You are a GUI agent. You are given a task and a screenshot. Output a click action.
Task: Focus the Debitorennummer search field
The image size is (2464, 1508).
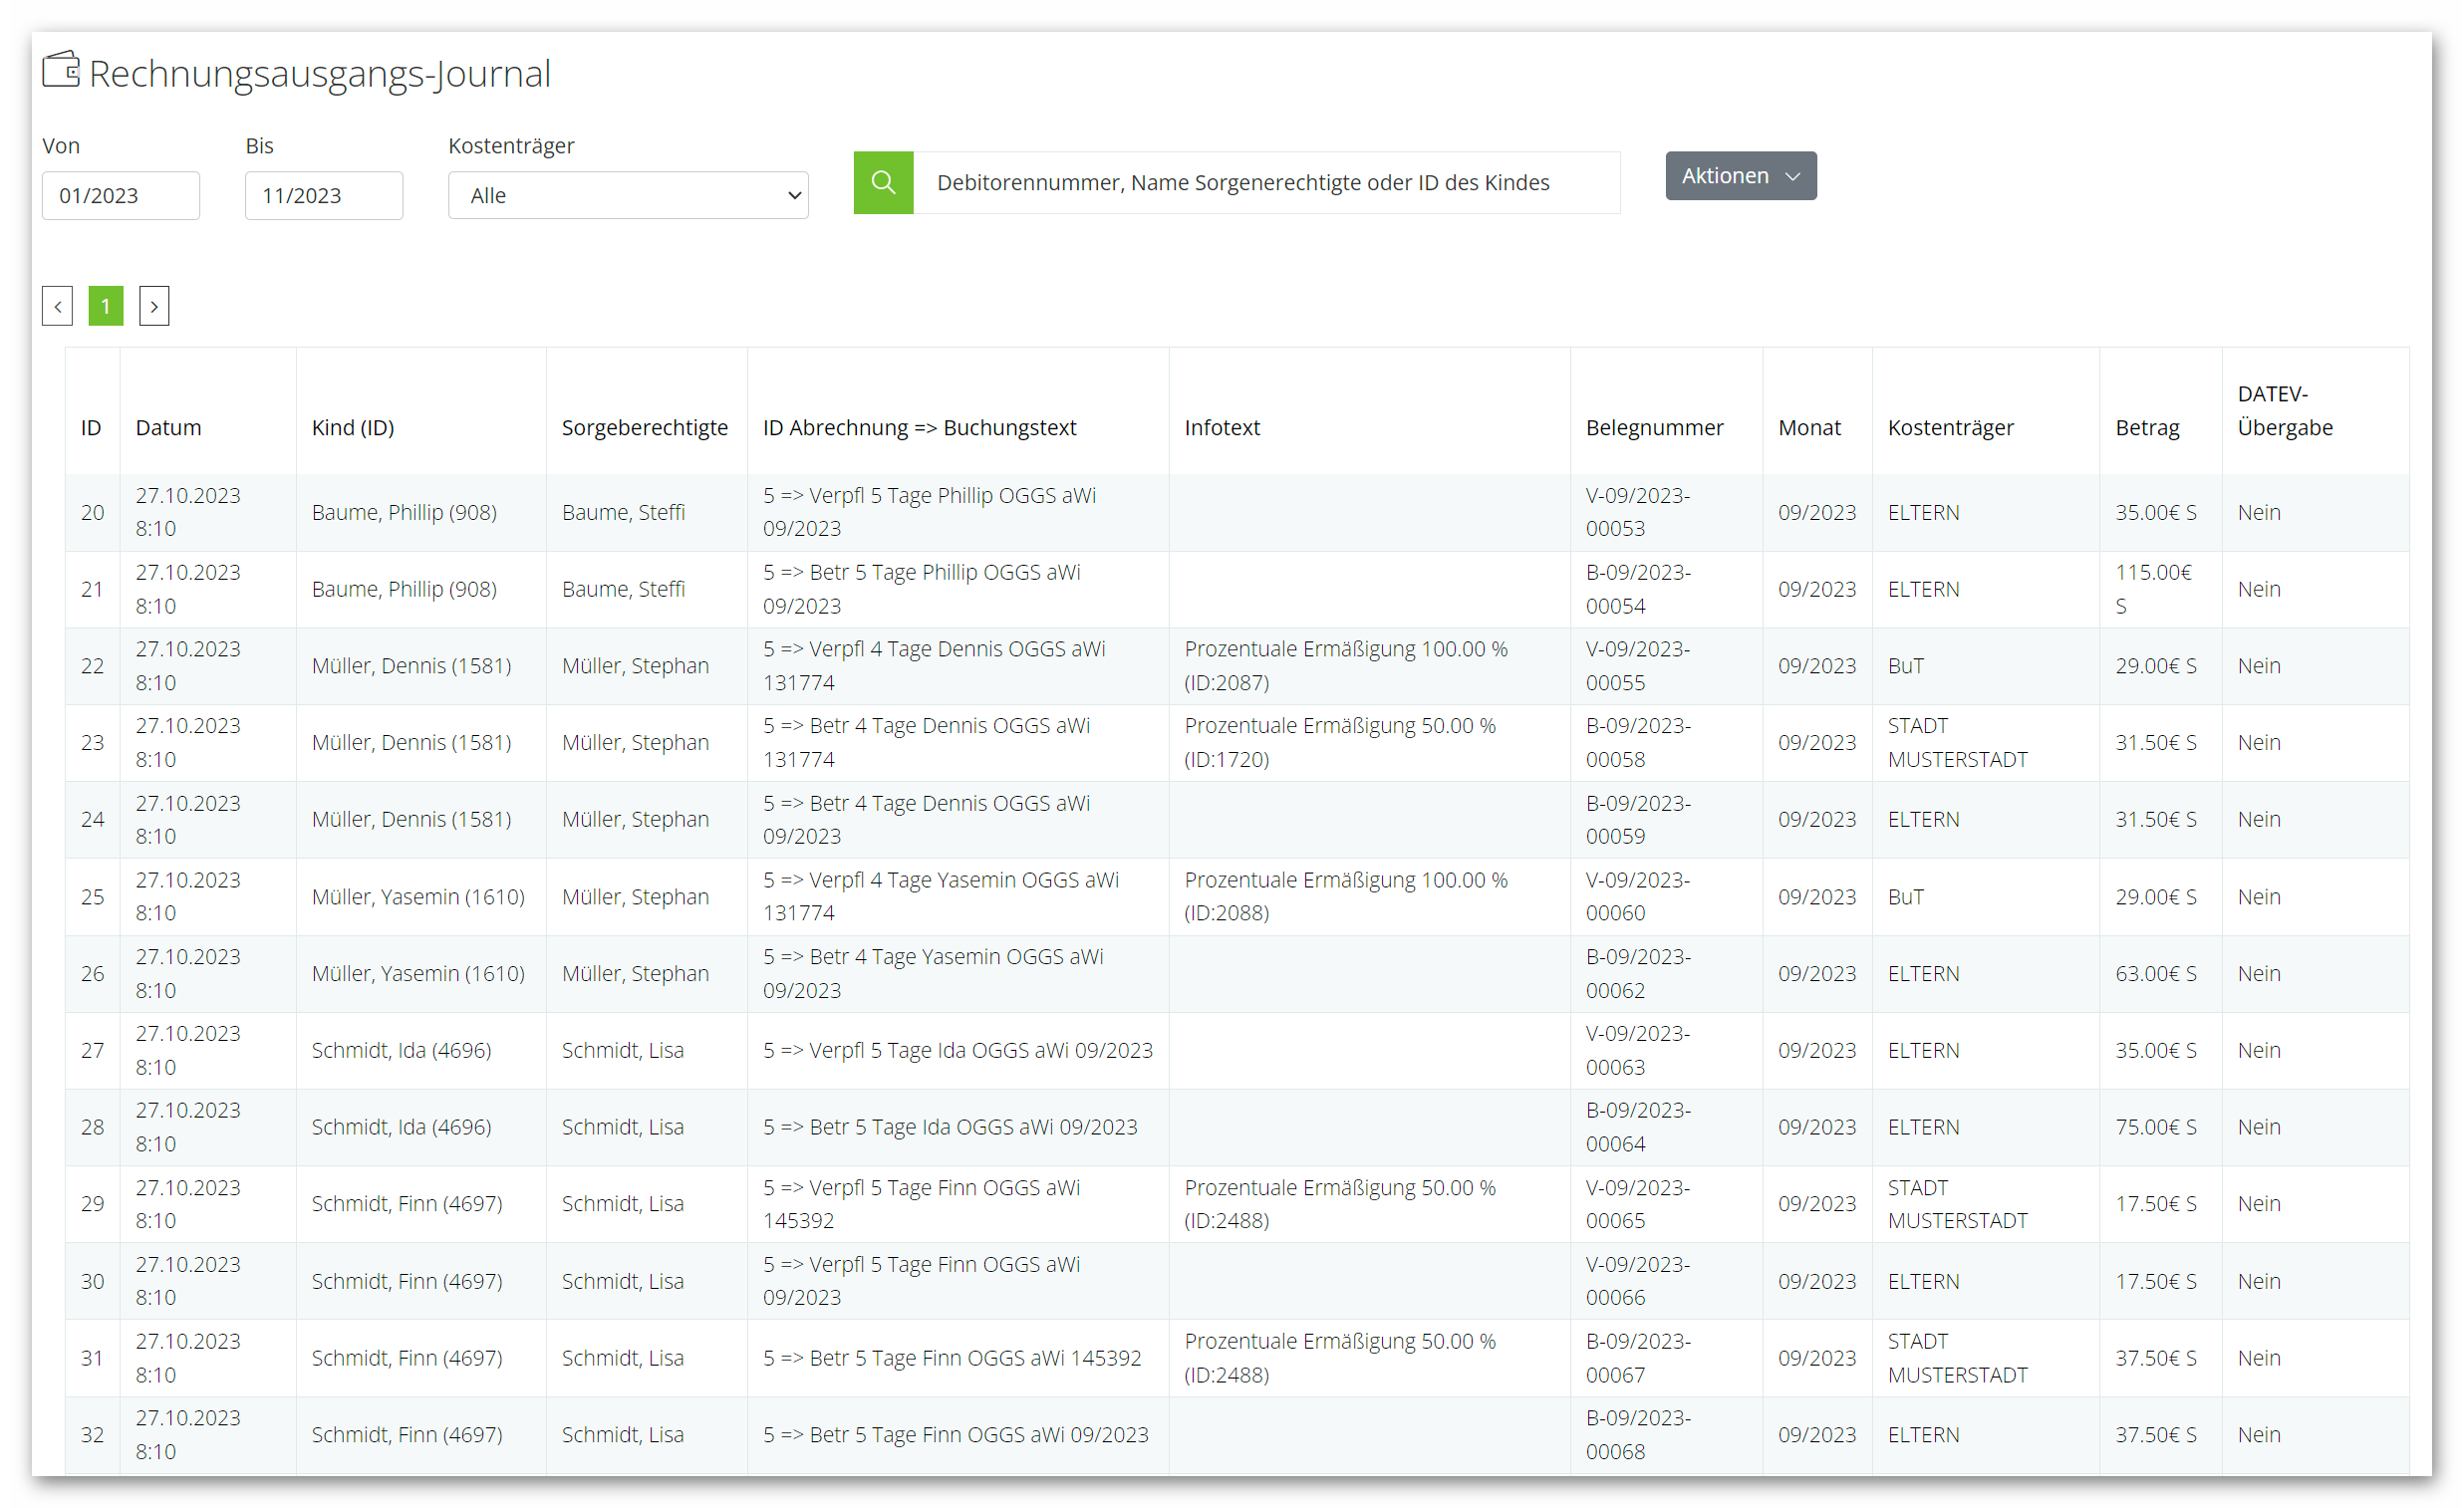(1266, 182)
